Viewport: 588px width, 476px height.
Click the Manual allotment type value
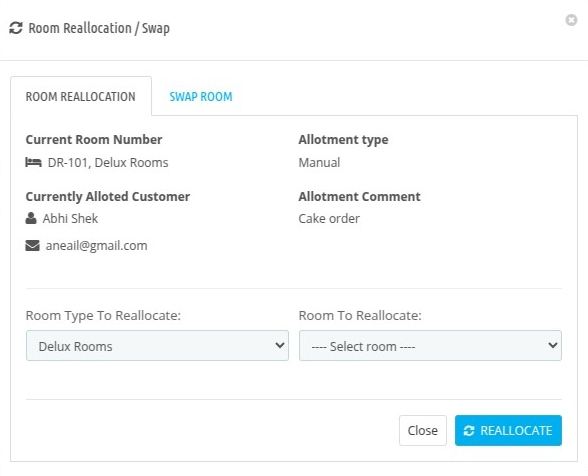[x=319, y=163]
